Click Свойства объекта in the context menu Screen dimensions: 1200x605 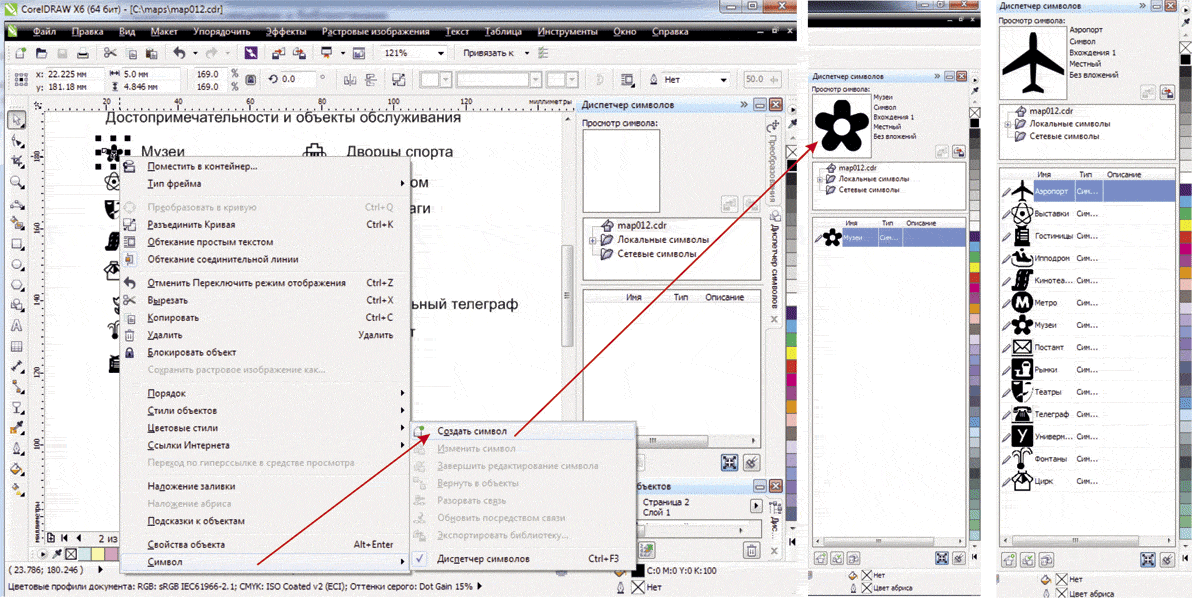click(186, 544)
